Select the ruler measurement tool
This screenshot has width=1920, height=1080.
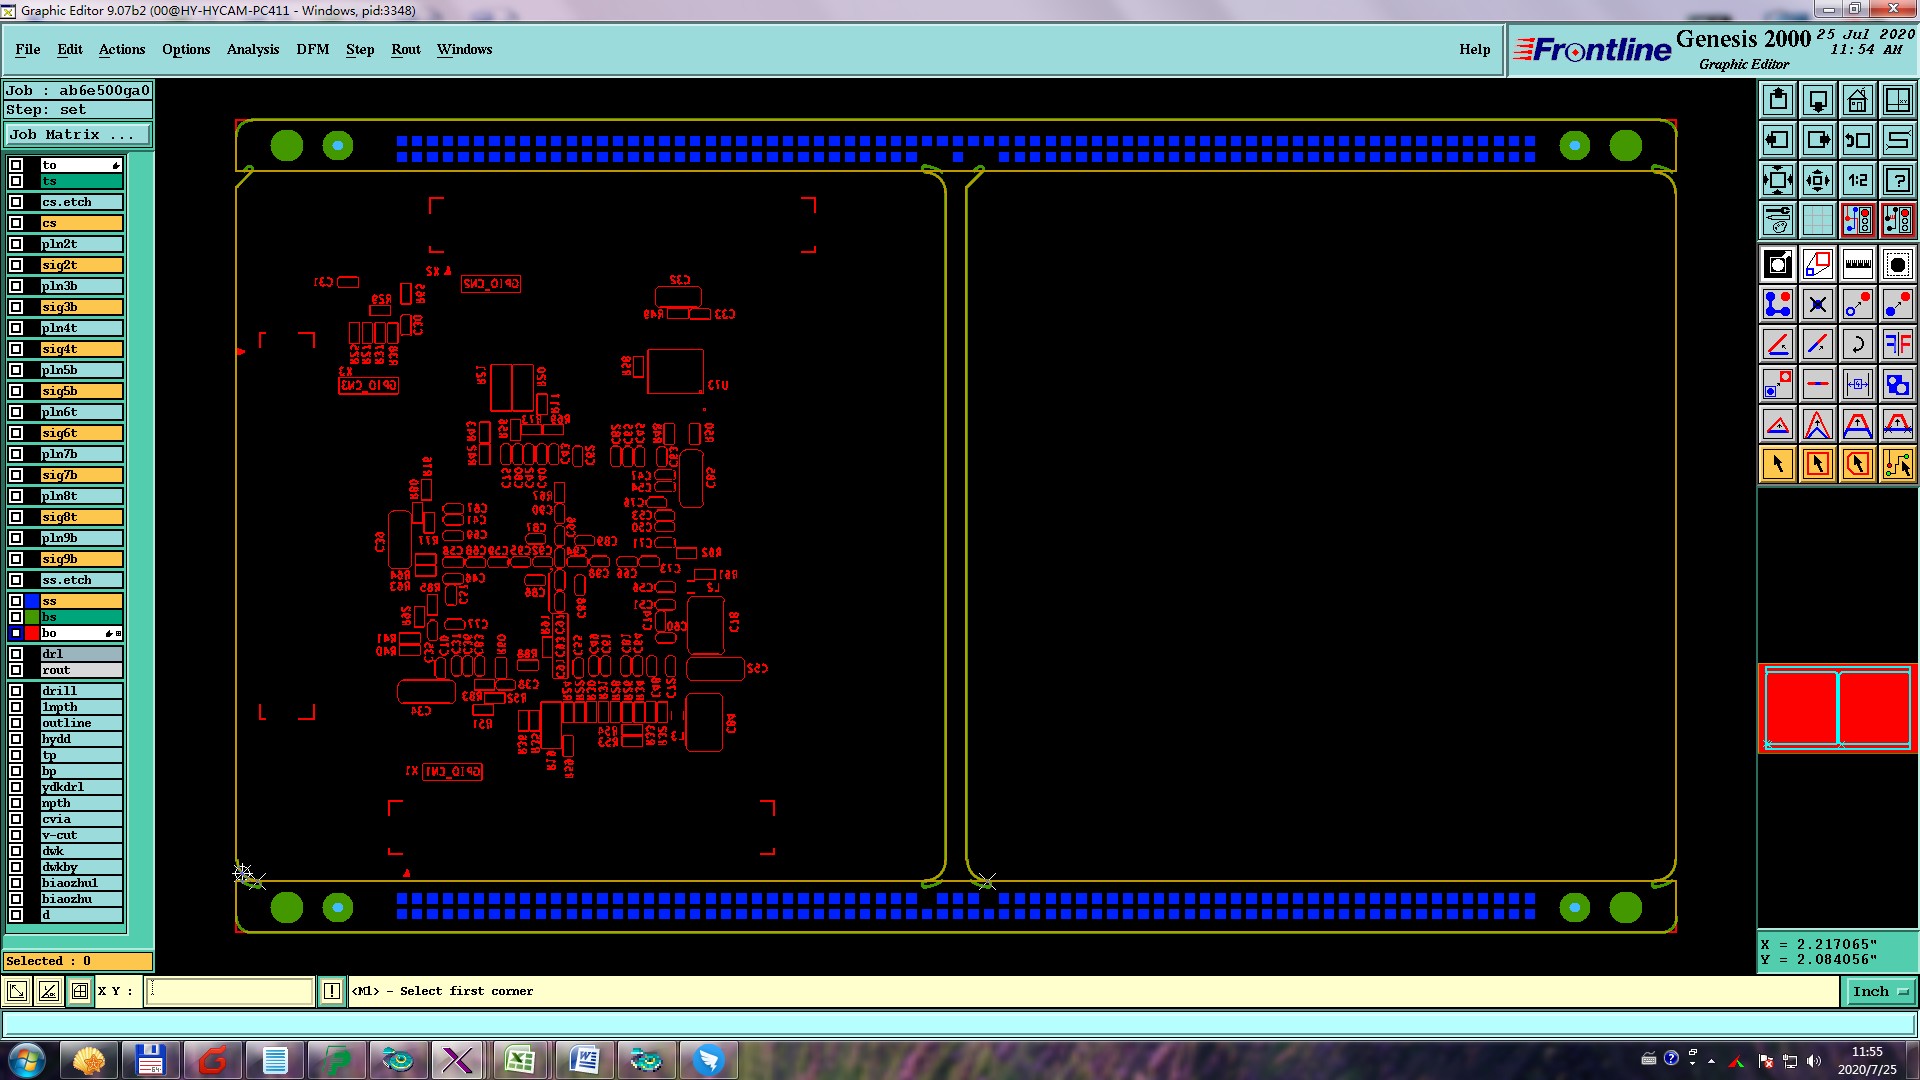pos(1857,264)
